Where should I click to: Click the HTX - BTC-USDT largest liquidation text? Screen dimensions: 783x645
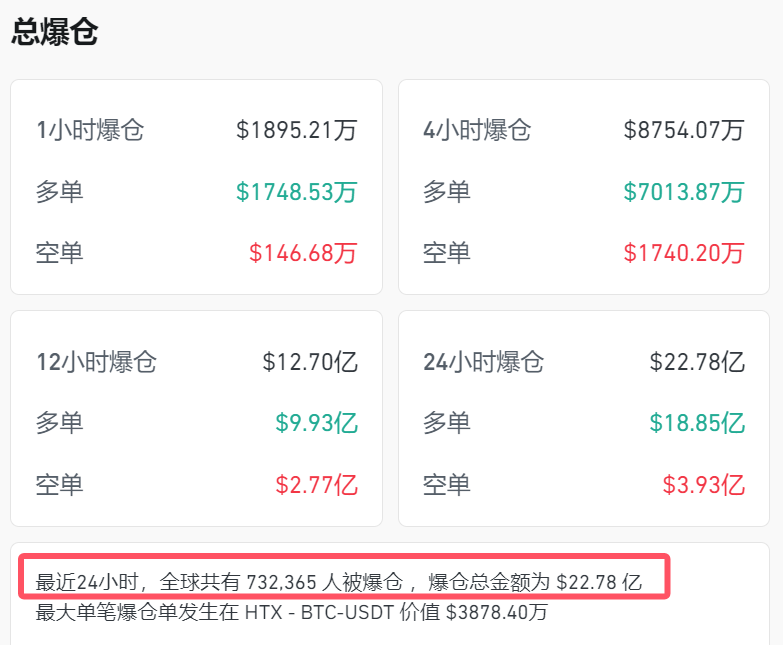click(316, 612)
